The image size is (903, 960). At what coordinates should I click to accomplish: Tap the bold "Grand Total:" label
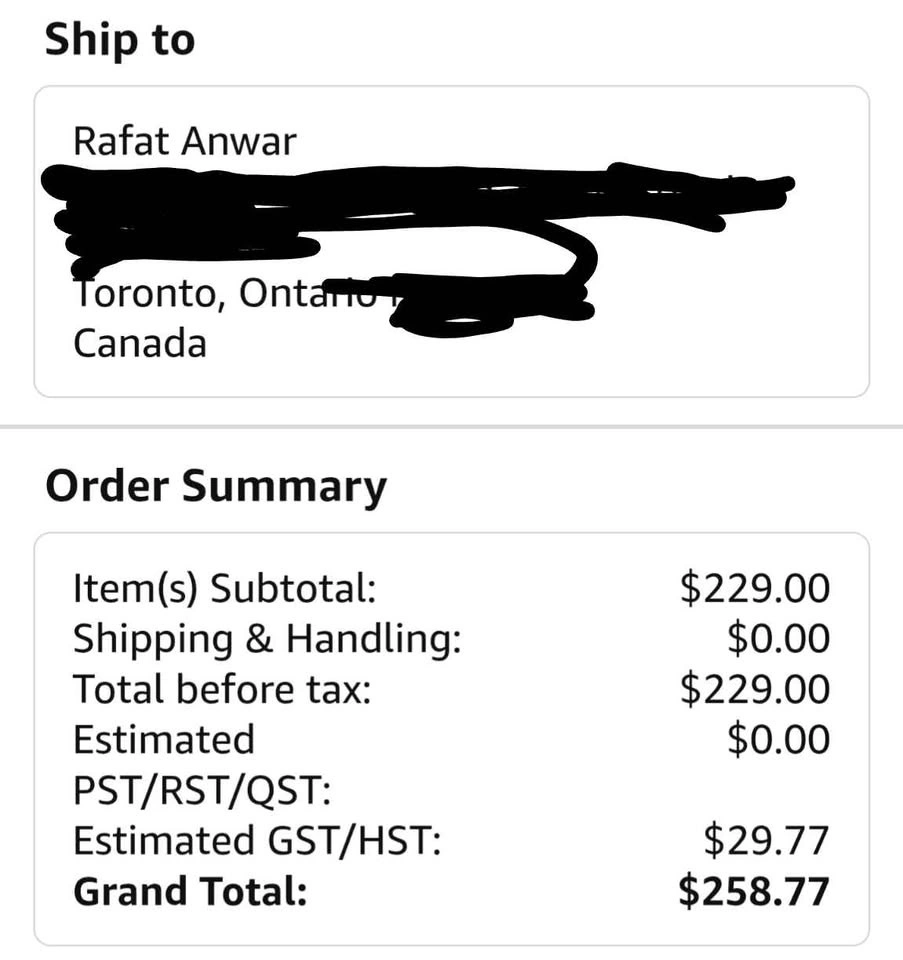[190, 892]
